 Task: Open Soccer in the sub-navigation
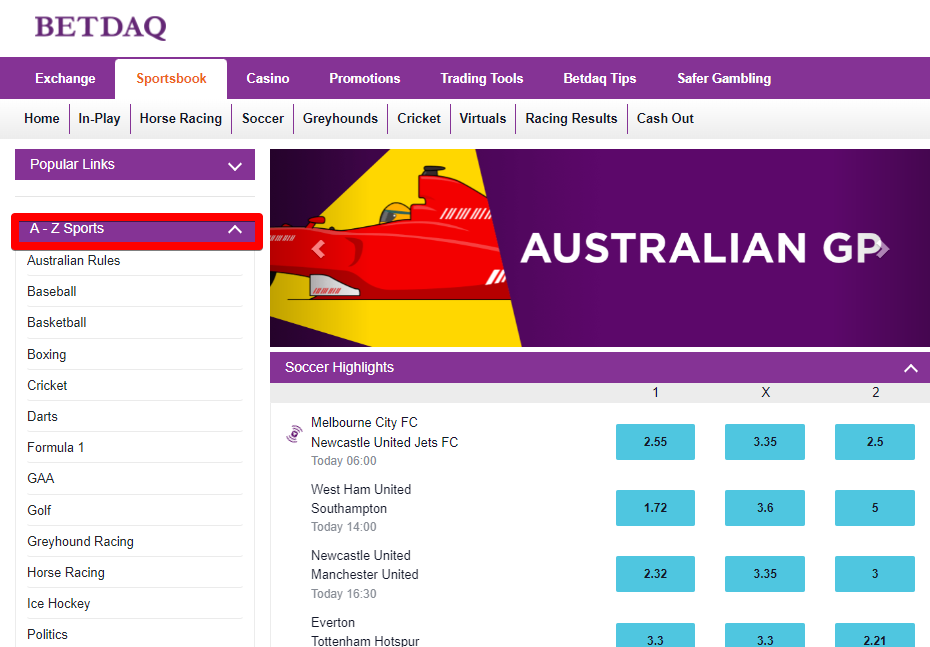click(x=263, y=119)
